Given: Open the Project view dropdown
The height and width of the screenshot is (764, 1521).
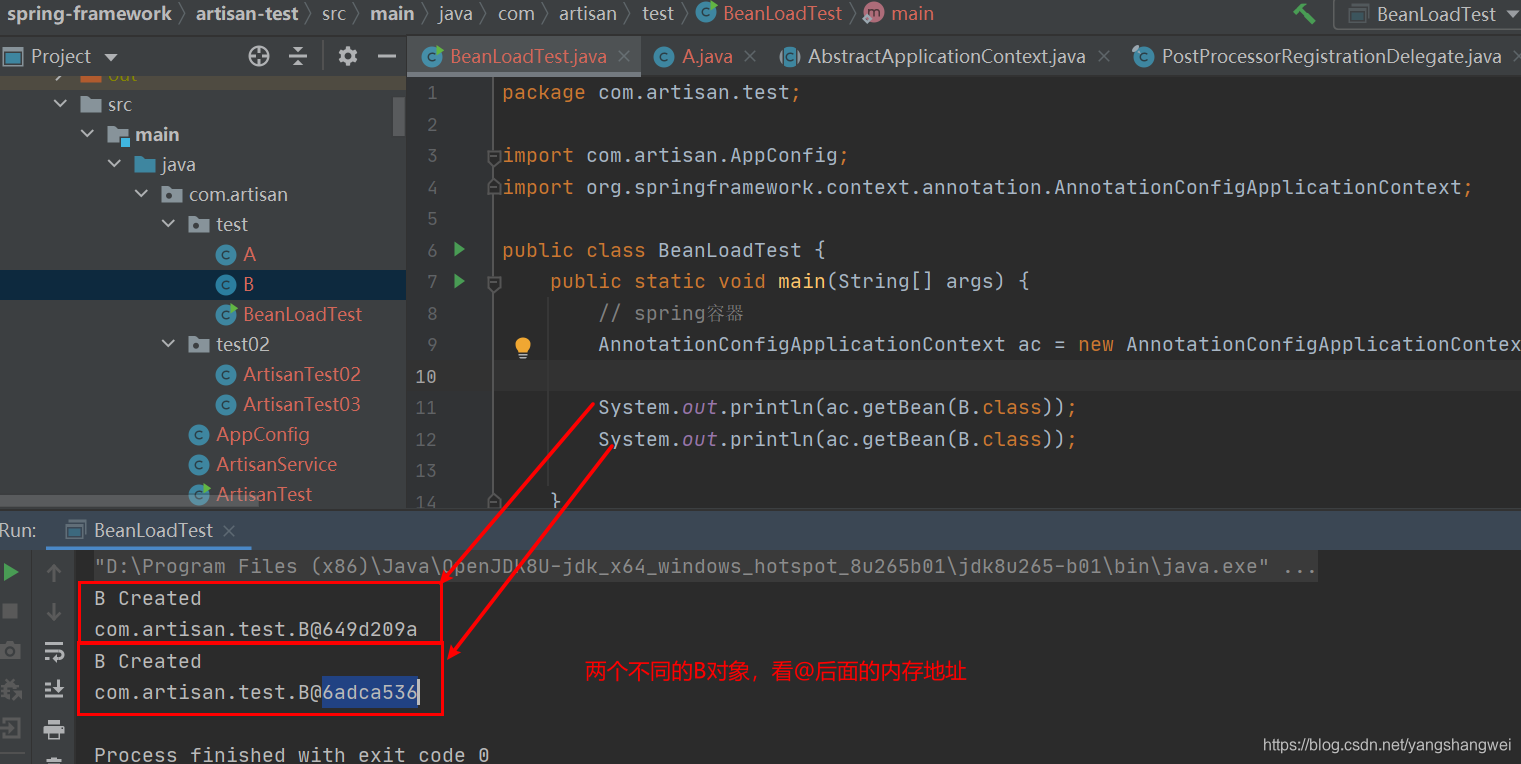Looking at the screenshot, I should (x=111, y=57).
